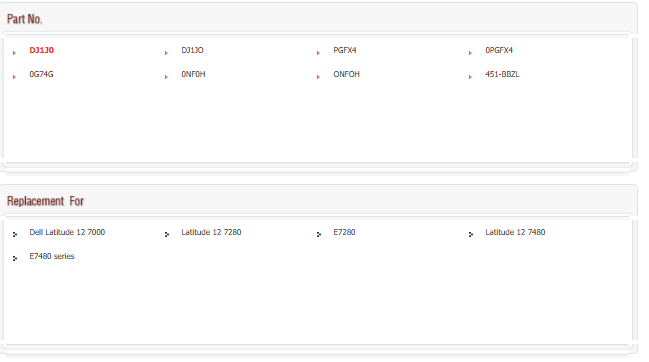Click the pink arrow bullet beside 451-BBZL
The height and width of the screenshot is (362, 649).
tap(470, 77)
